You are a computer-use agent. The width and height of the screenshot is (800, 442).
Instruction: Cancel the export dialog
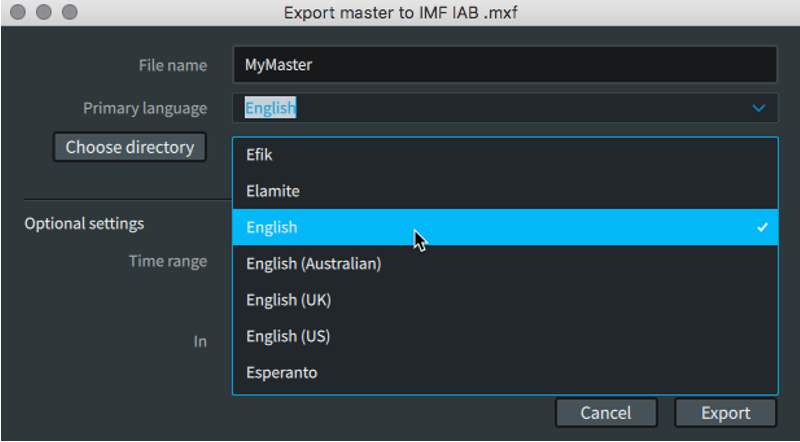(606, 412)
